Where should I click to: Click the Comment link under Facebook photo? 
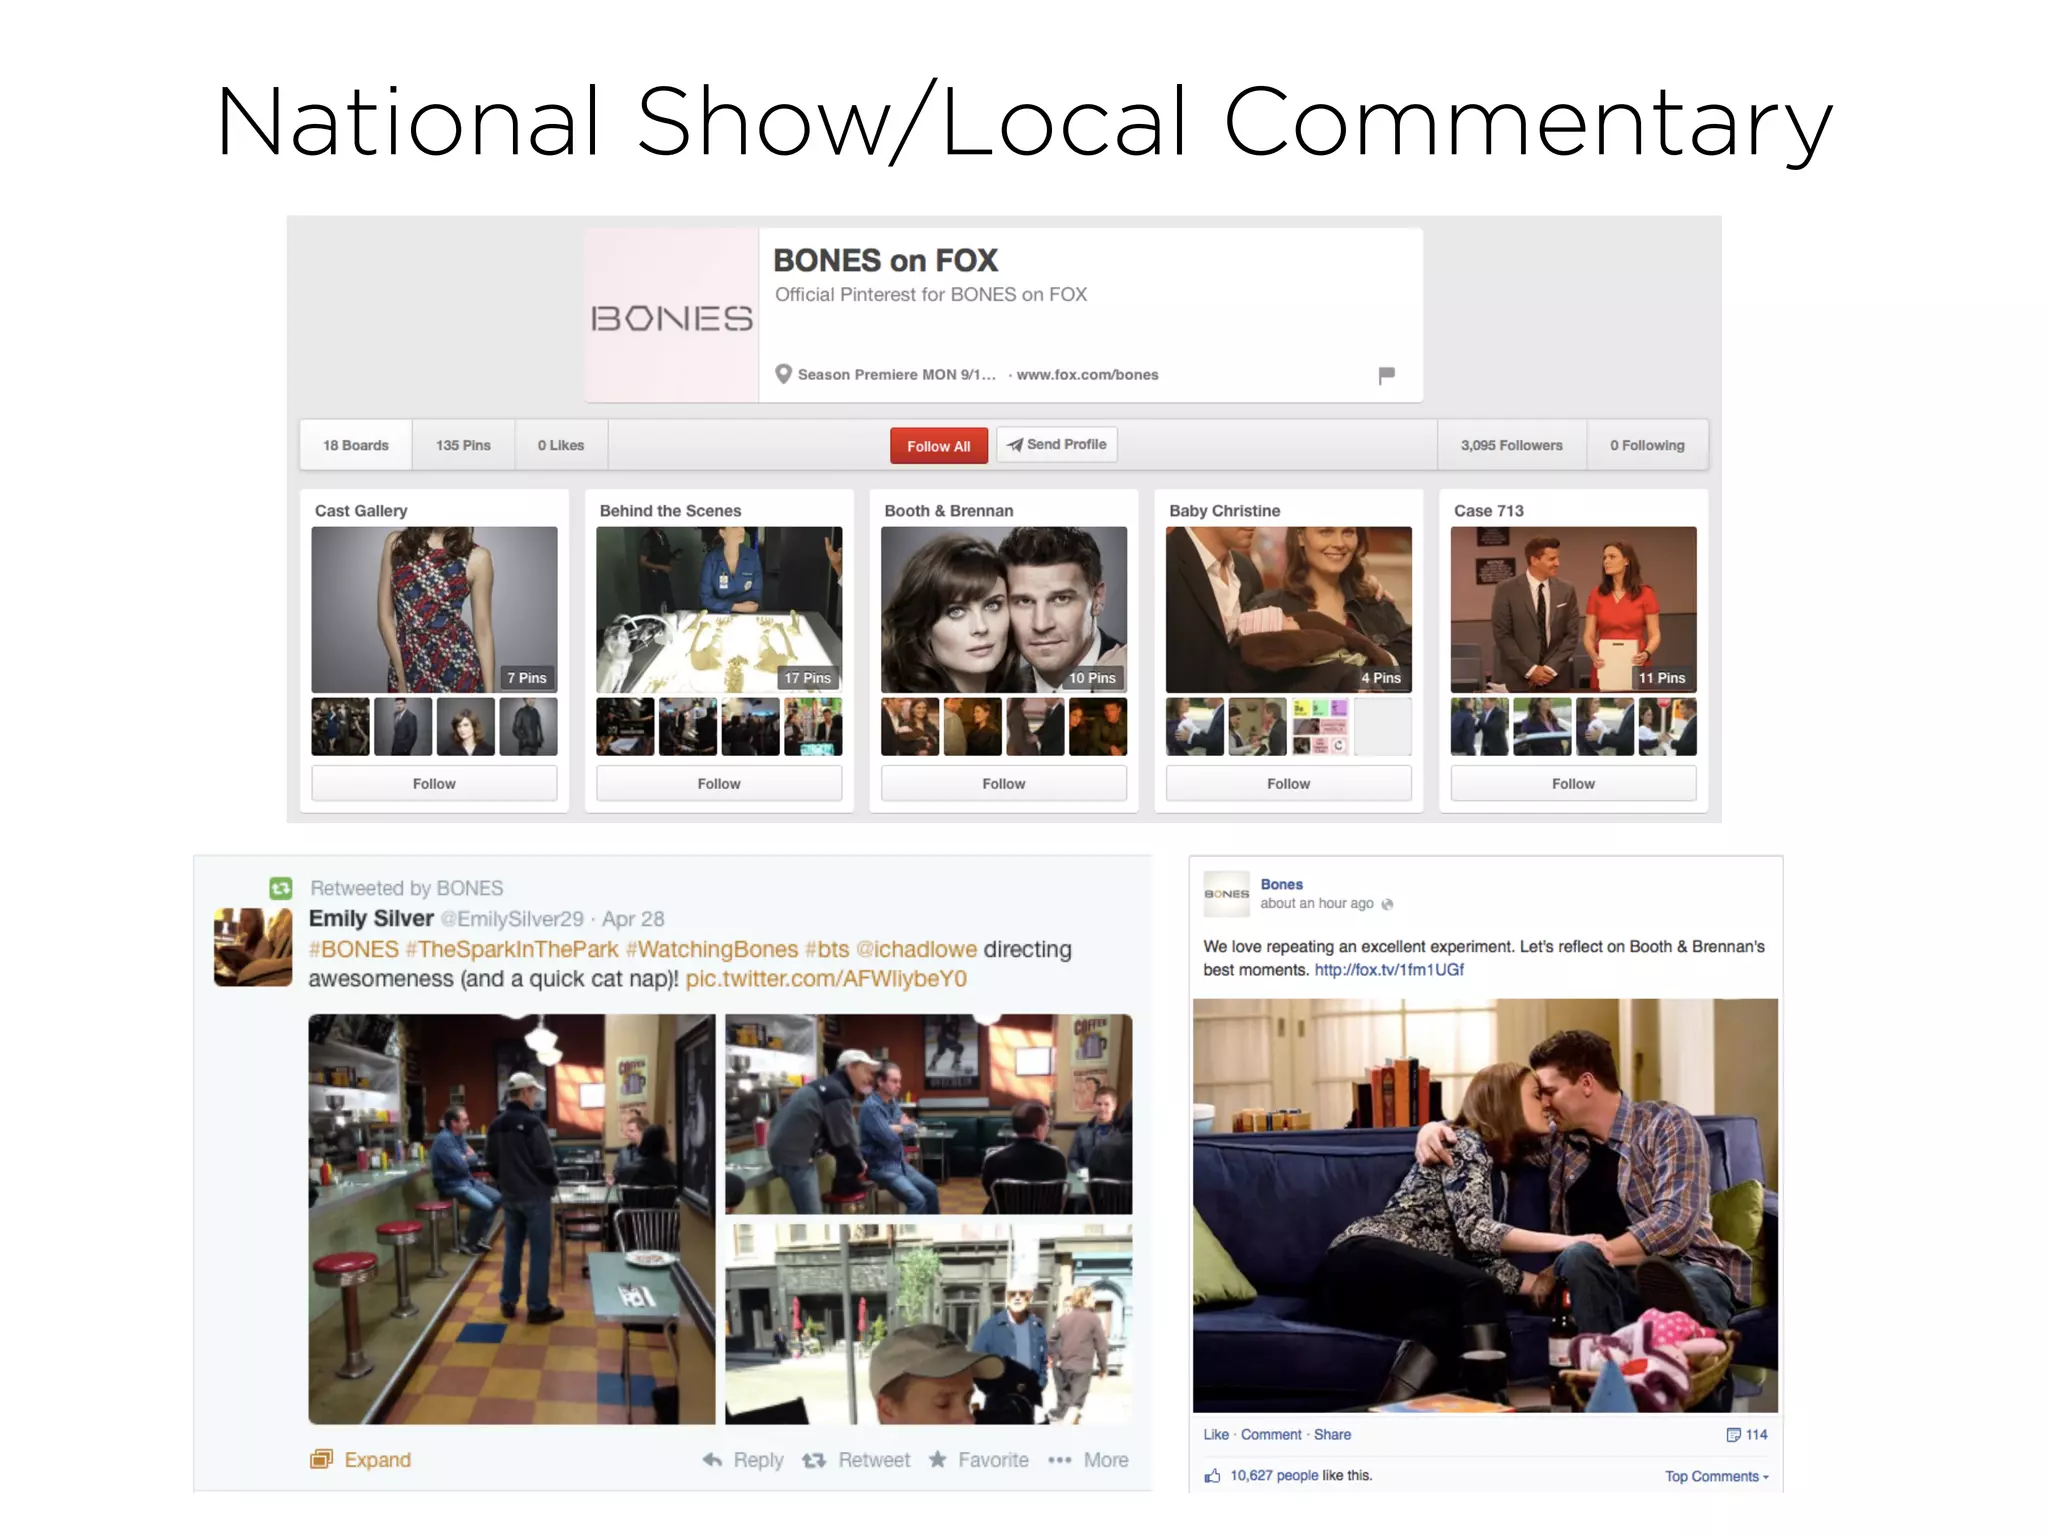1271,1435
